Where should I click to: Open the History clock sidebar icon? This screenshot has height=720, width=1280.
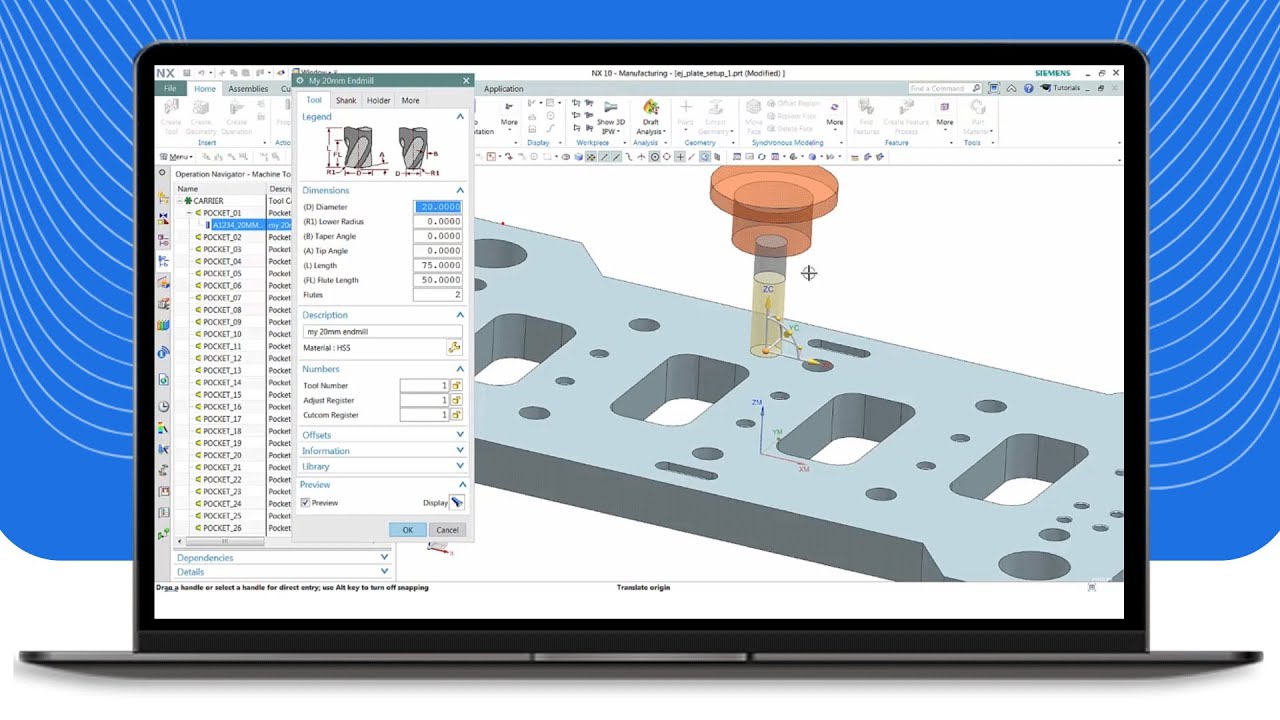point(163,406)
